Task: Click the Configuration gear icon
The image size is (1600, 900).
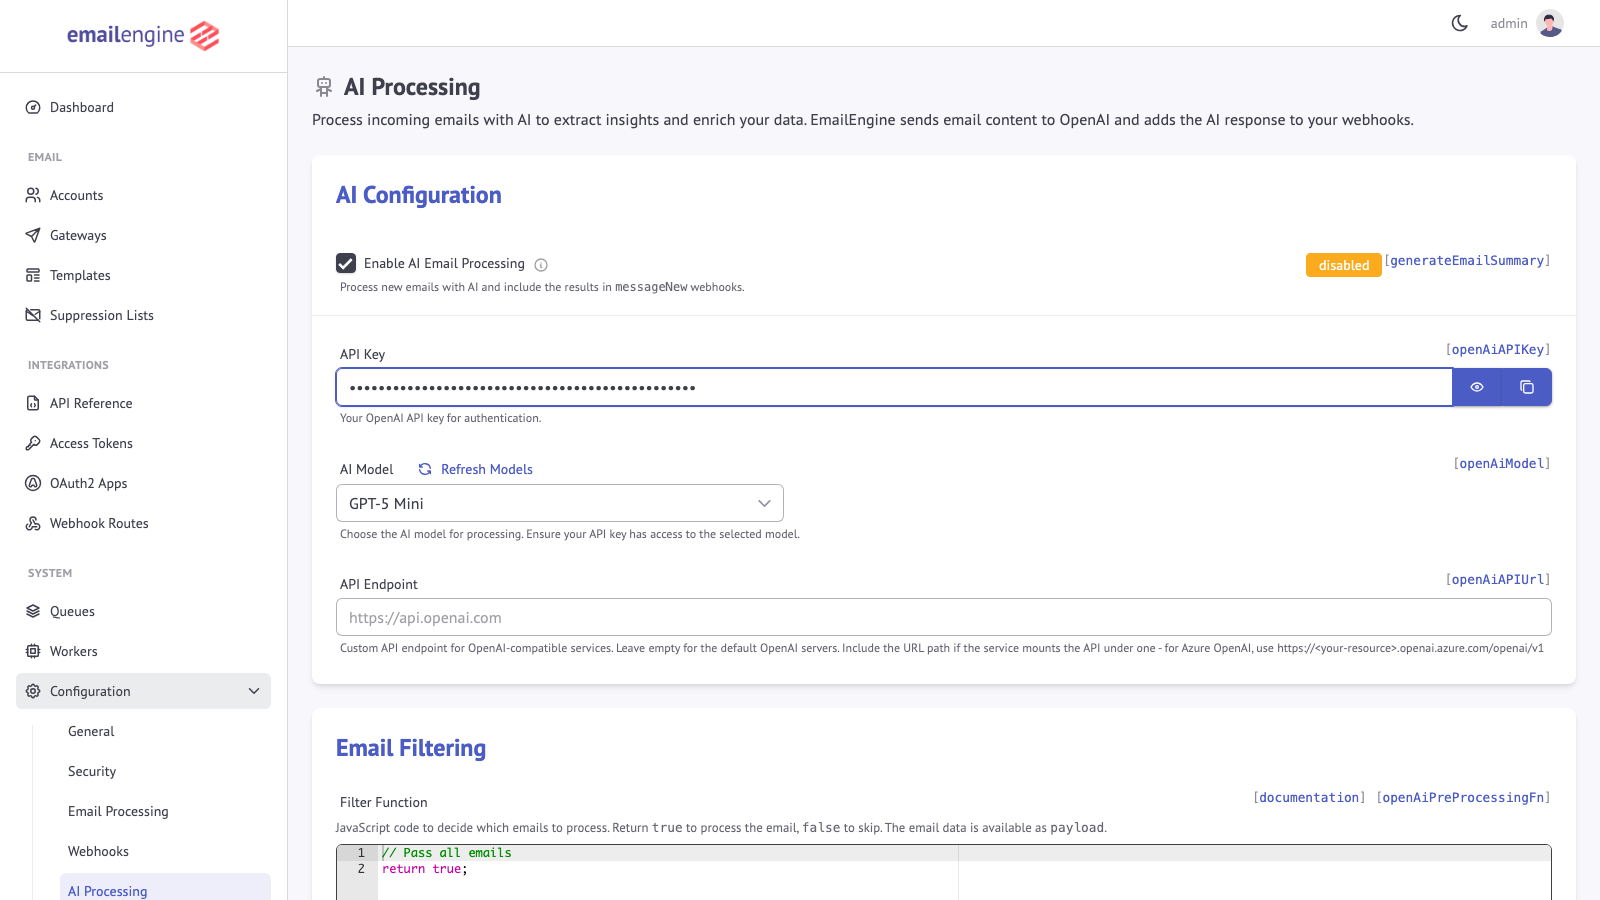Action: pos(33,691)
